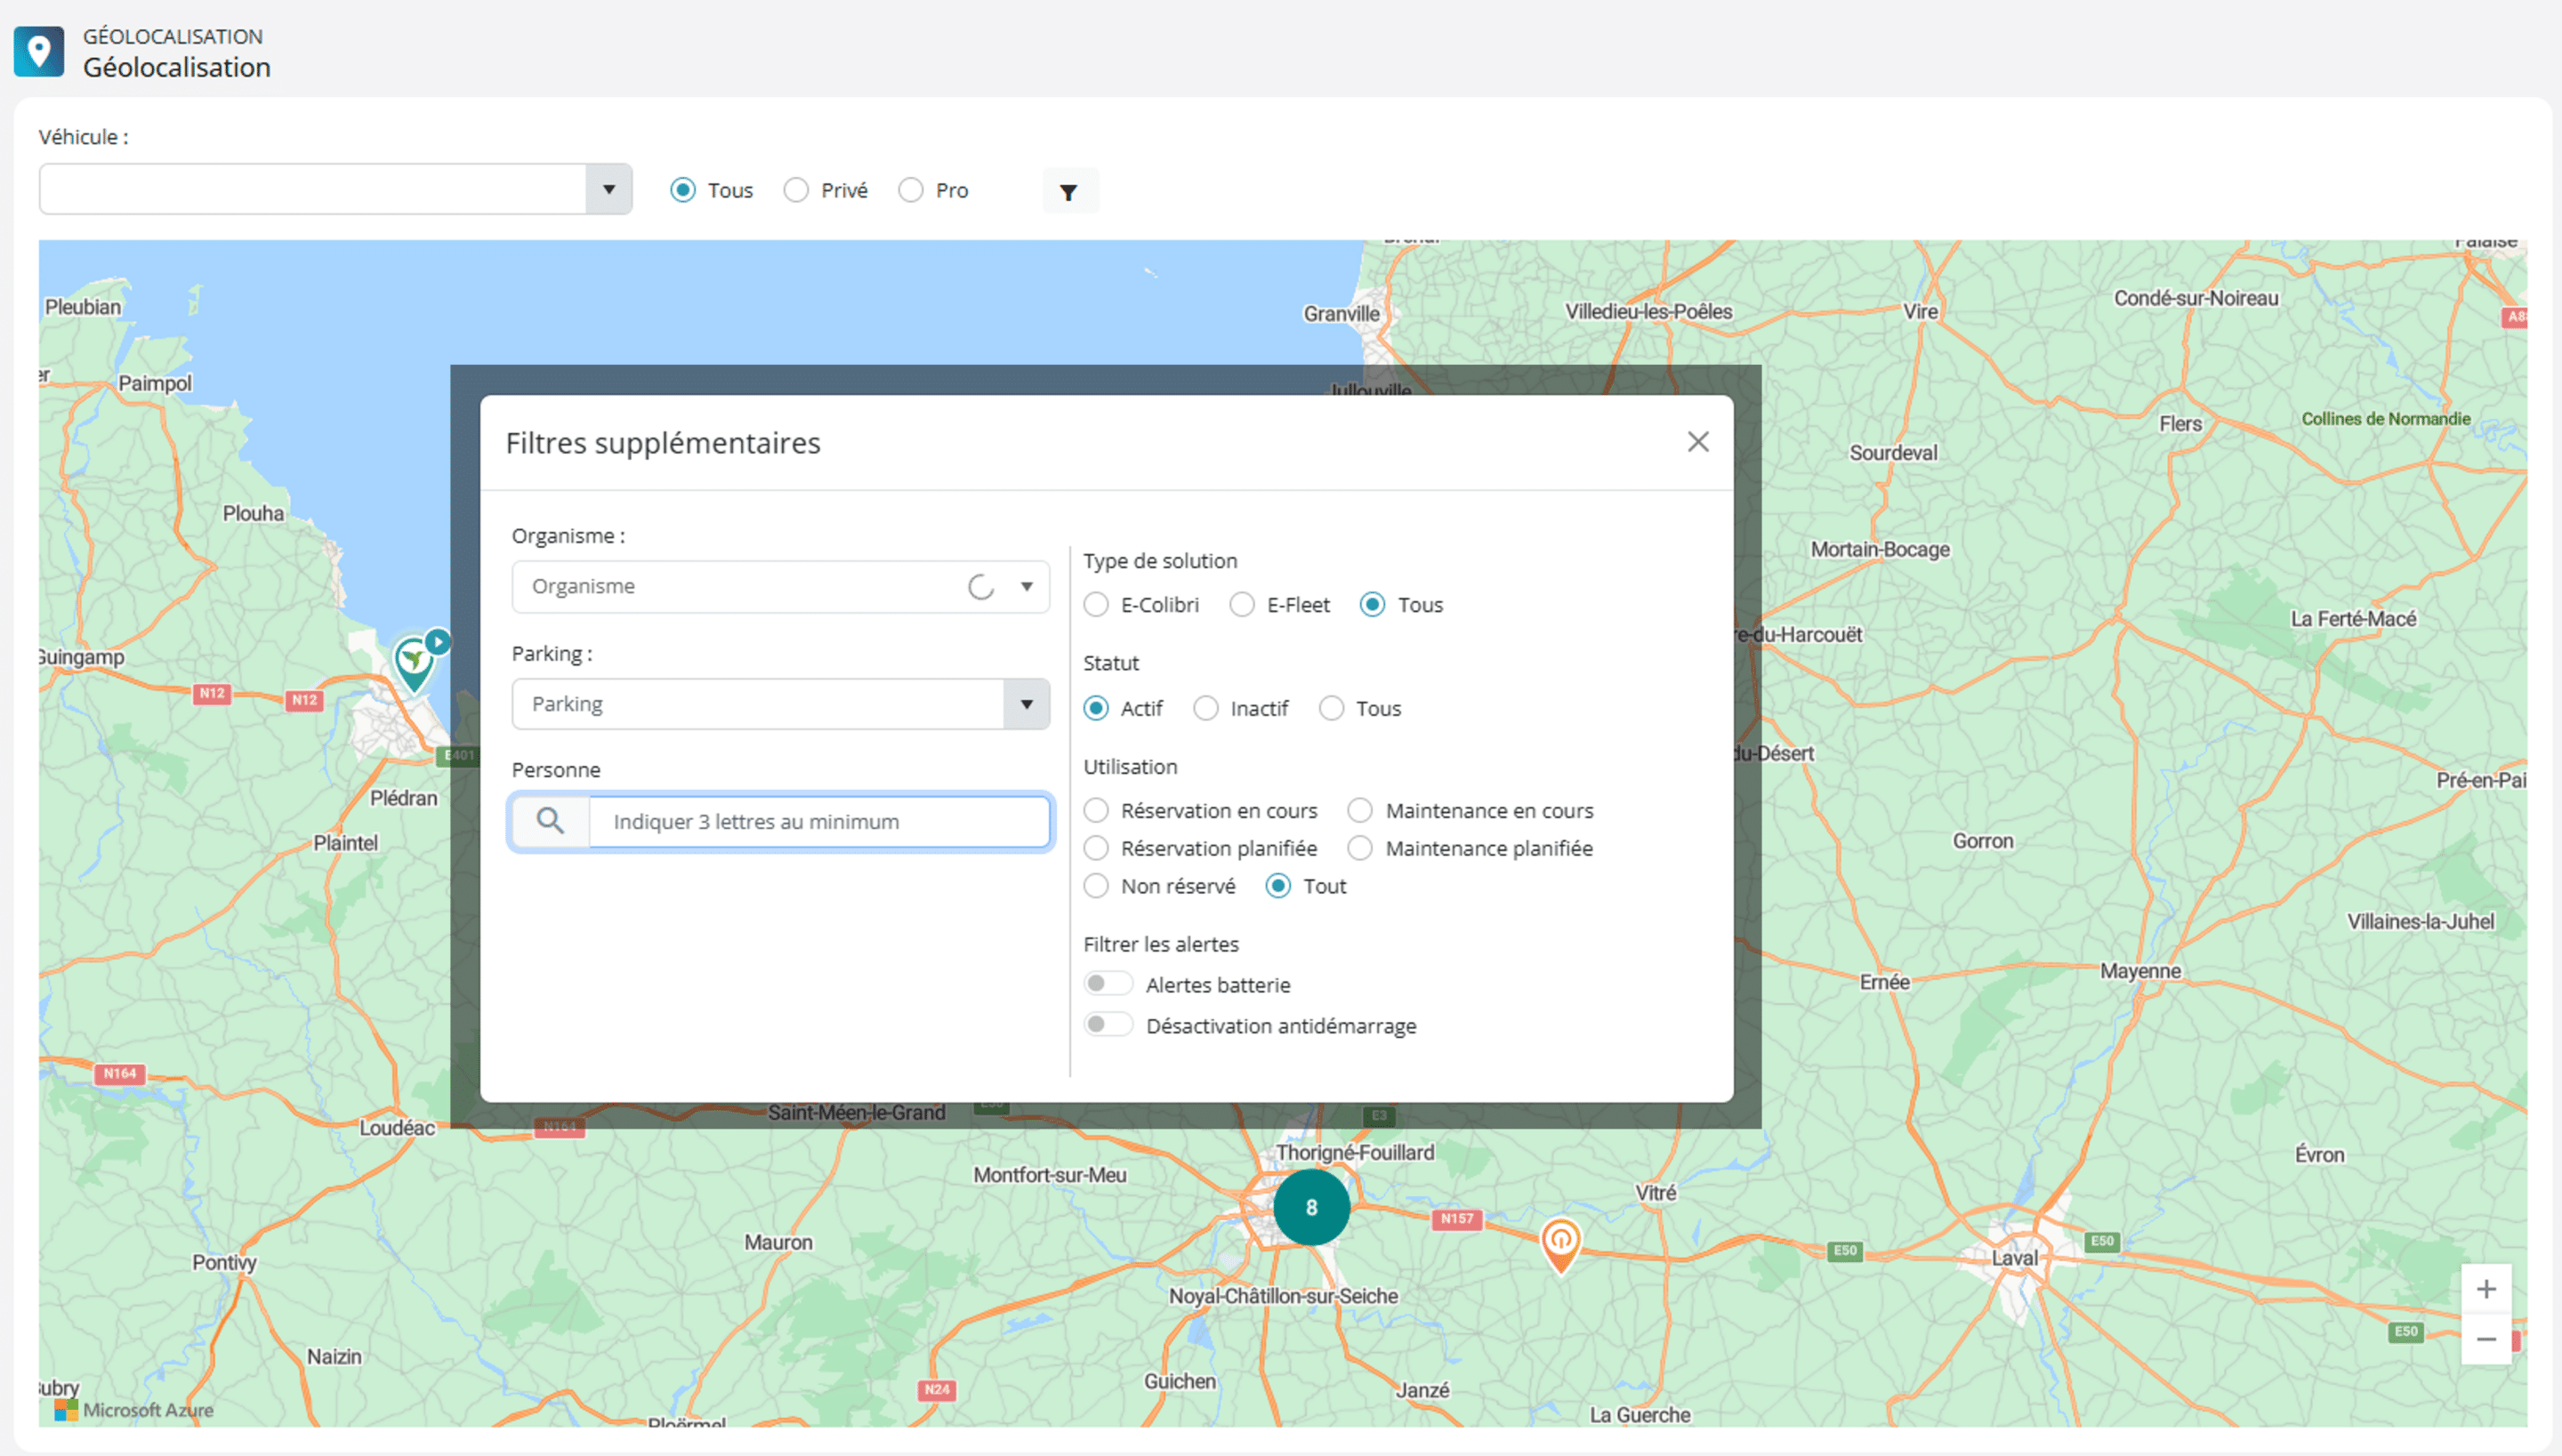Screen dimensions: 2562x1456
Task: Click the N157 road badge on map
Action: [x=1456, y=1219]
